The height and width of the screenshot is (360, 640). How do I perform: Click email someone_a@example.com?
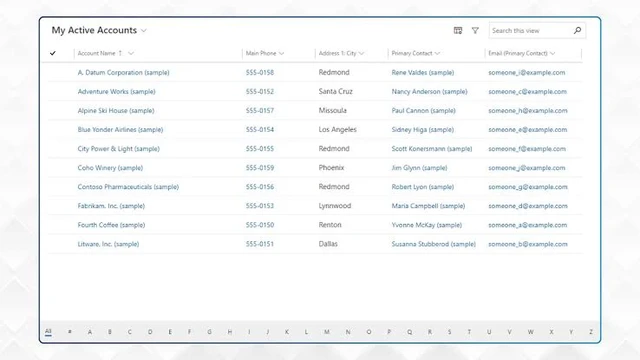[527, 225]
